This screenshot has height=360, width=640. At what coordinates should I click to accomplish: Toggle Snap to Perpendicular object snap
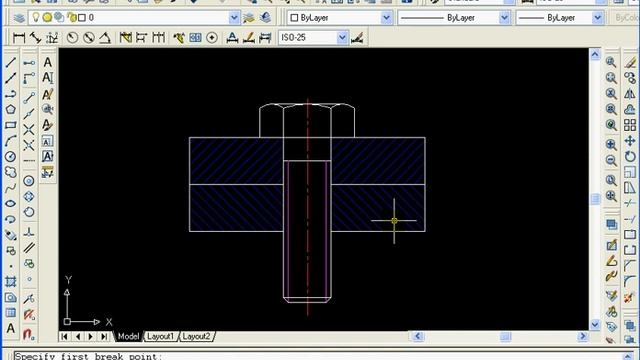29,232
